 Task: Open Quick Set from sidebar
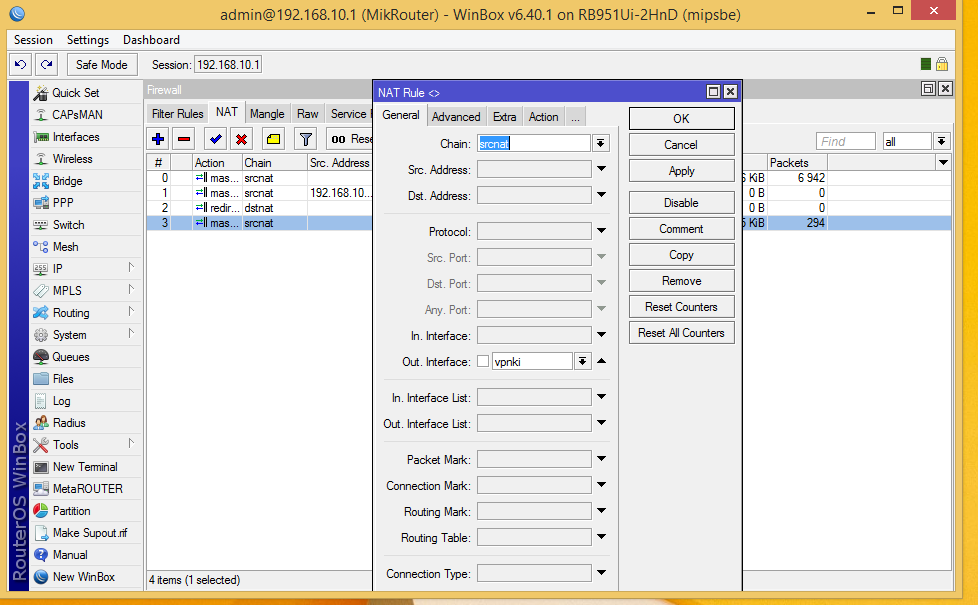(75, 93)
